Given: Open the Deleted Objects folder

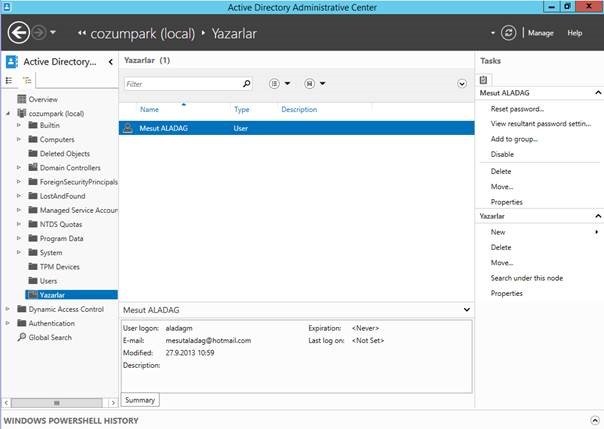Looking at the screenshot, I should (65, 154).
